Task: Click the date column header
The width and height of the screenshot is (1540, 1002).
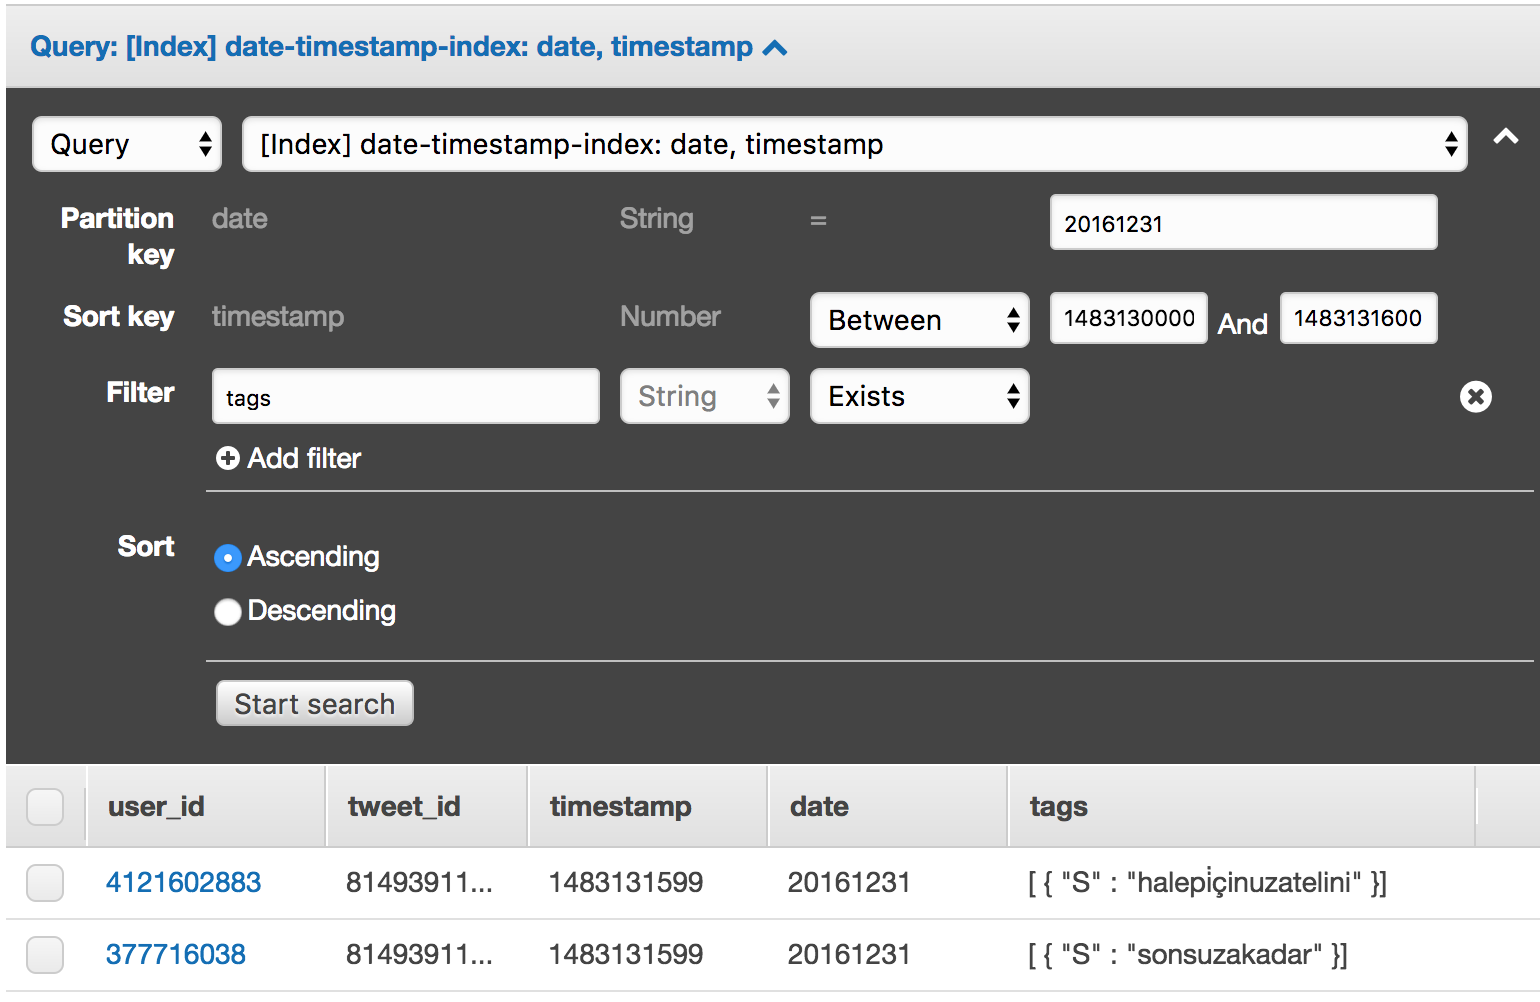Action: 888,806
